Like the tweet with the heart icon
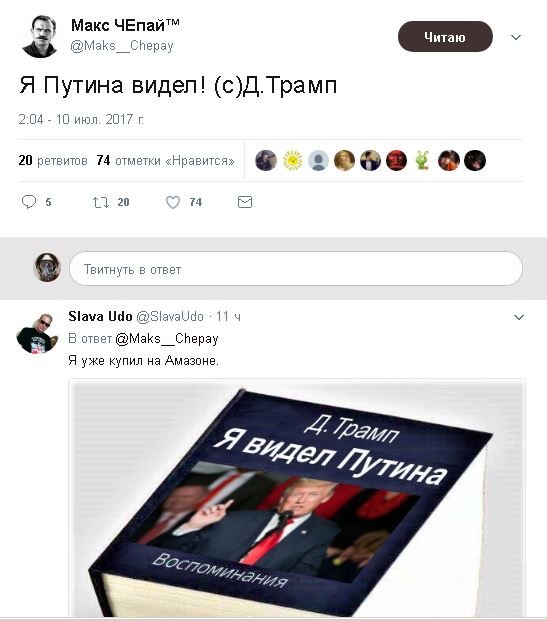This screenshot has width=547, height=621. 173,202
